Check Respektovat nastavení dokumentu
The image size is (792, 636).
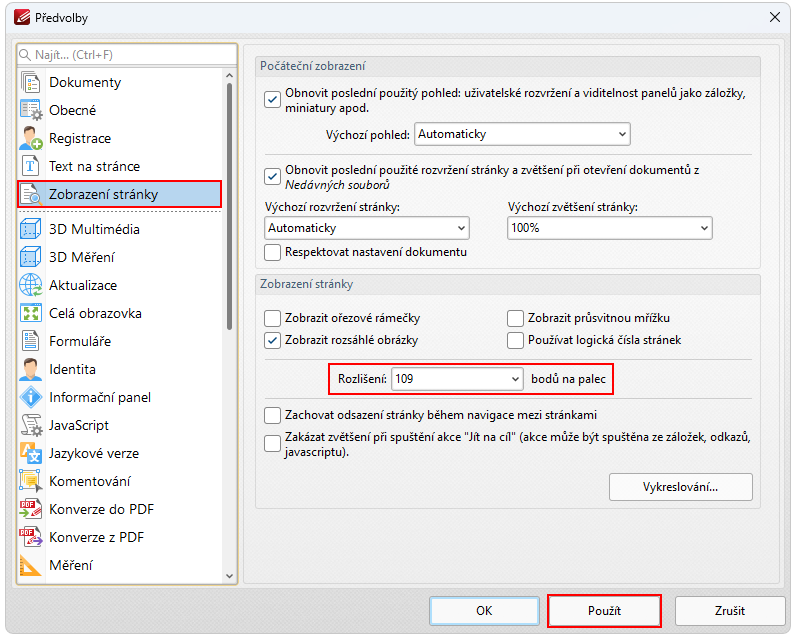pos(272,252)
